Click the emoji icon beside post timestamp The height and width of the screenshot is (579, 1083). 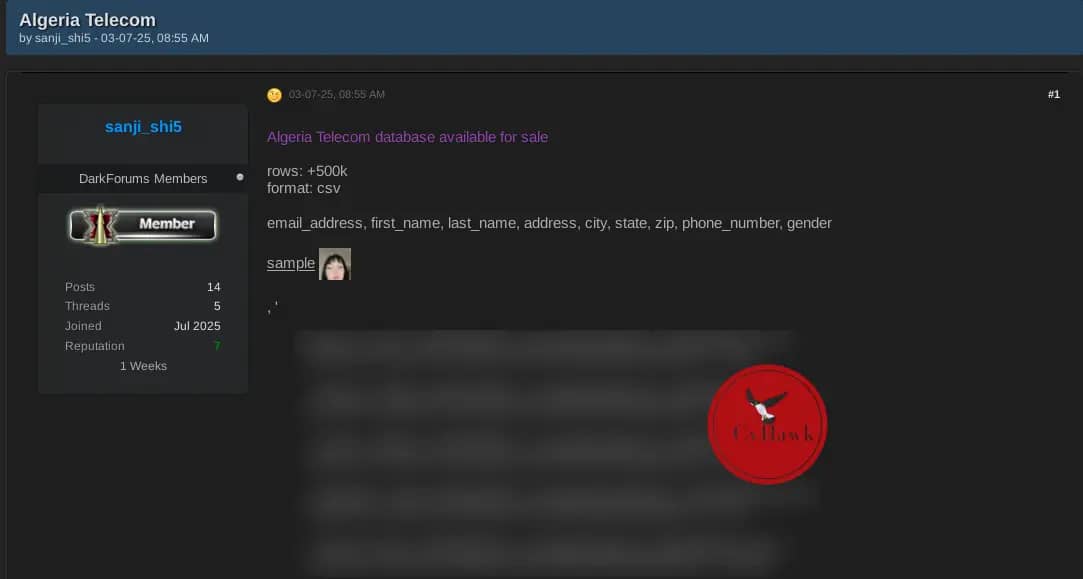274,95
